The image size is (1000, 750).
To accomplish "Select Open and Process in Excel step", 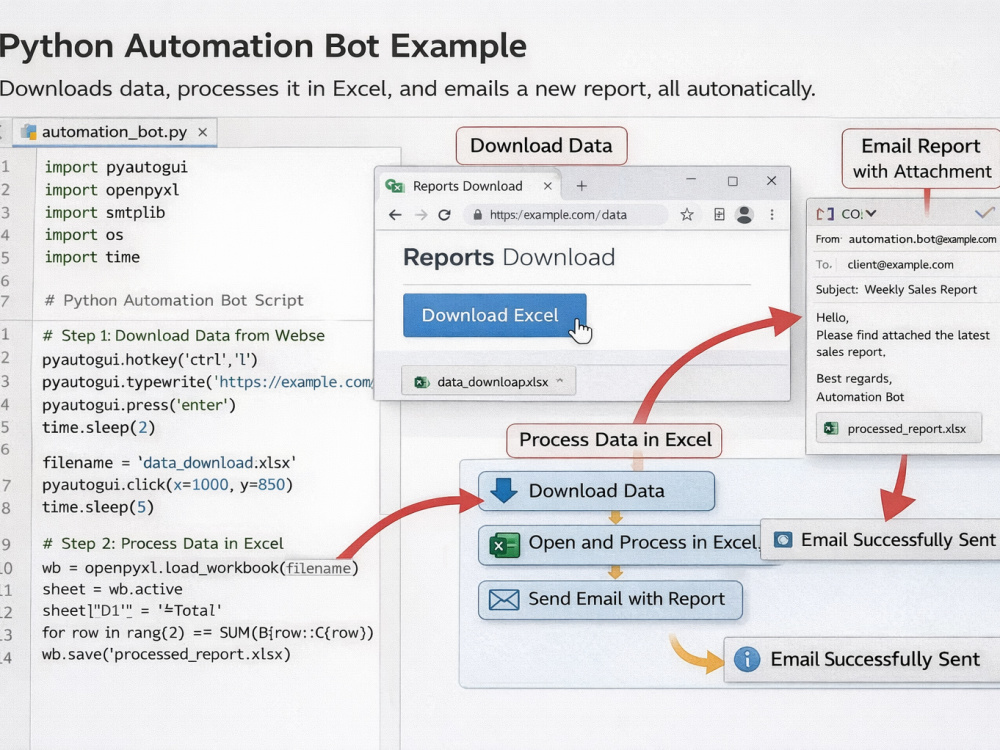I will pos(620,544).
